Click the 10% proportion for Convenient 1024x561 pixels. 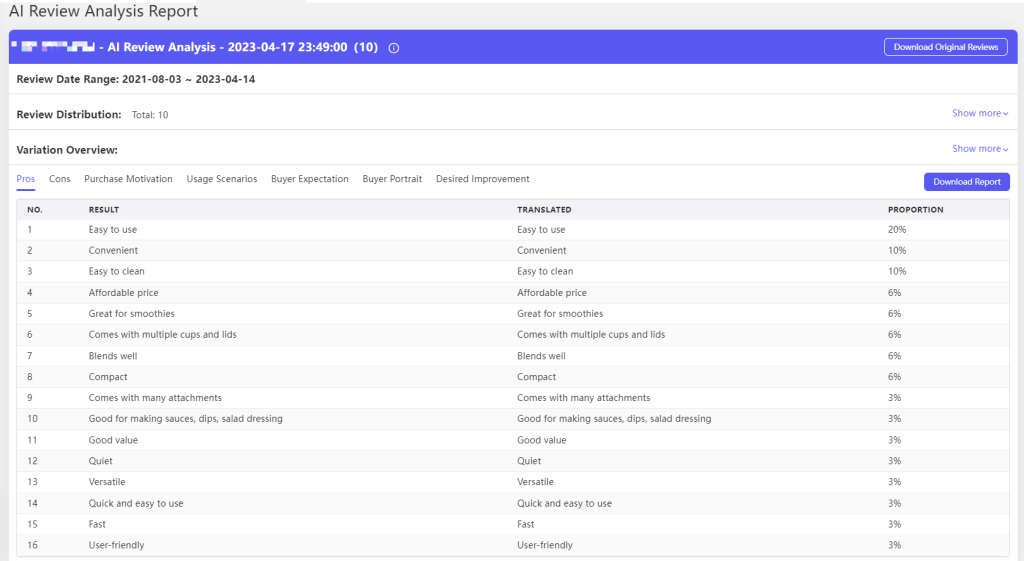897,250
